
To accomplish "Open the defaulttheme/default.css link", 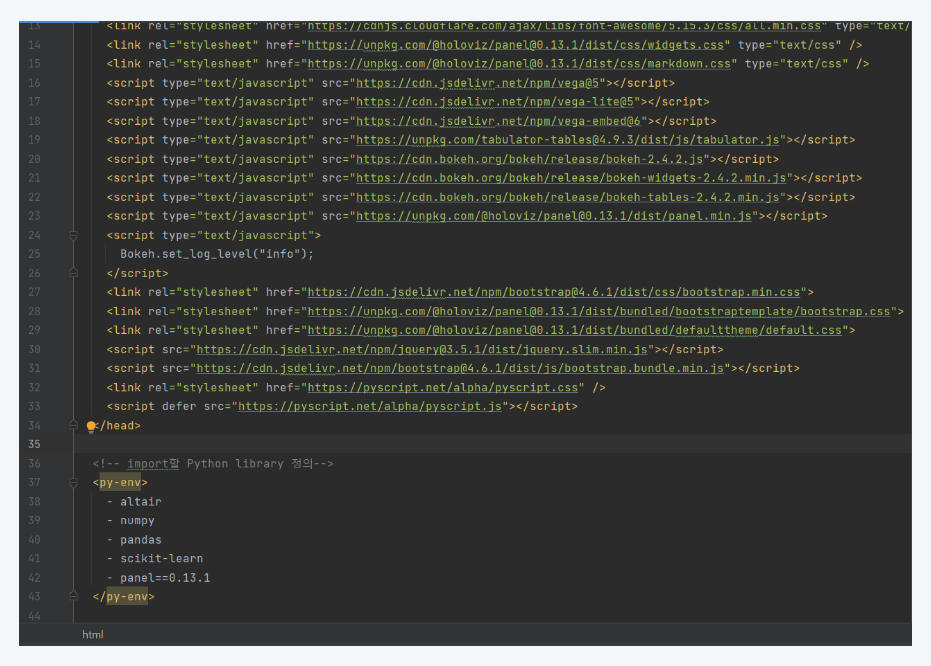I will [x=575, y=330].
